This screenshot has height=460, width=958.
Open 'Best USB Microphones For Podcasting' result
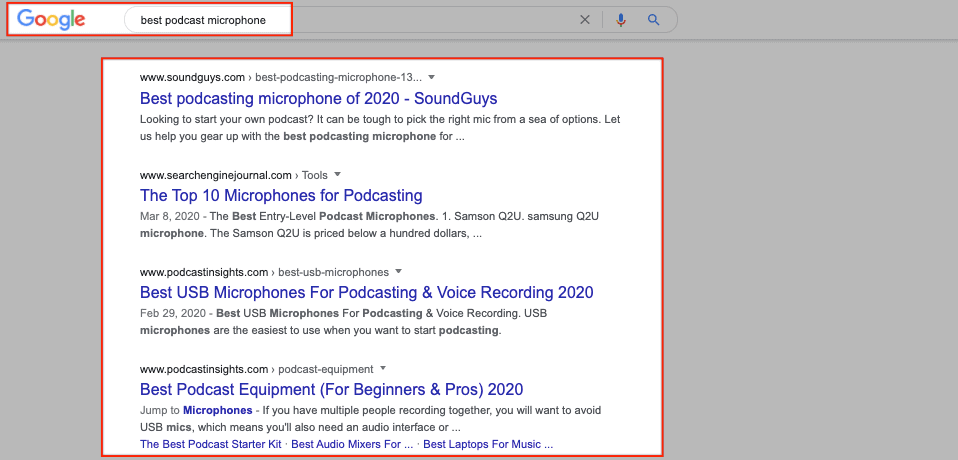pyautogui.click(x=366, y=292)
